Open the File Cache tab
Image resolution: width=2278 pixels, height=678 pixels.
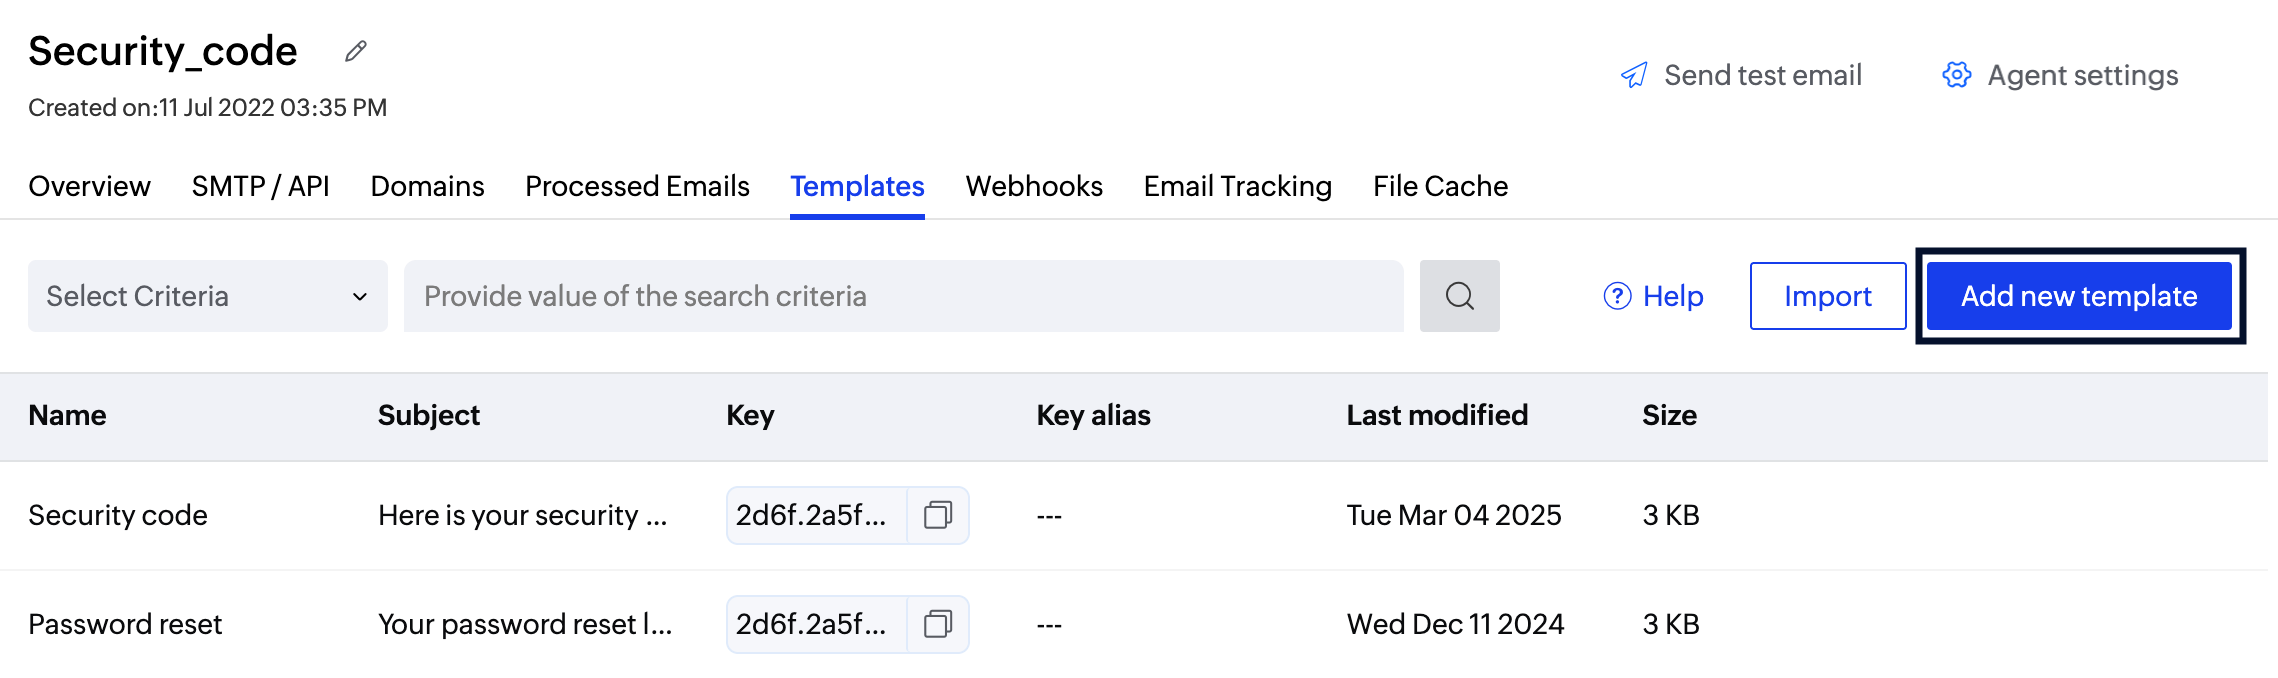[1440, 186]
